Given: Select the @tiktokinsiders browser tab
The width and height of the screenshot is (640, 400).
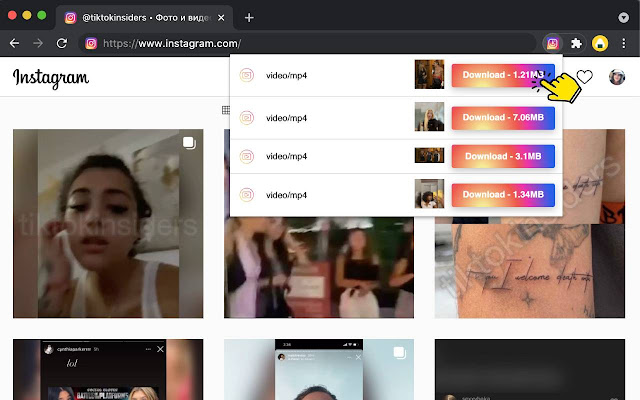Looking at the screenshot, I should point(144,18).
